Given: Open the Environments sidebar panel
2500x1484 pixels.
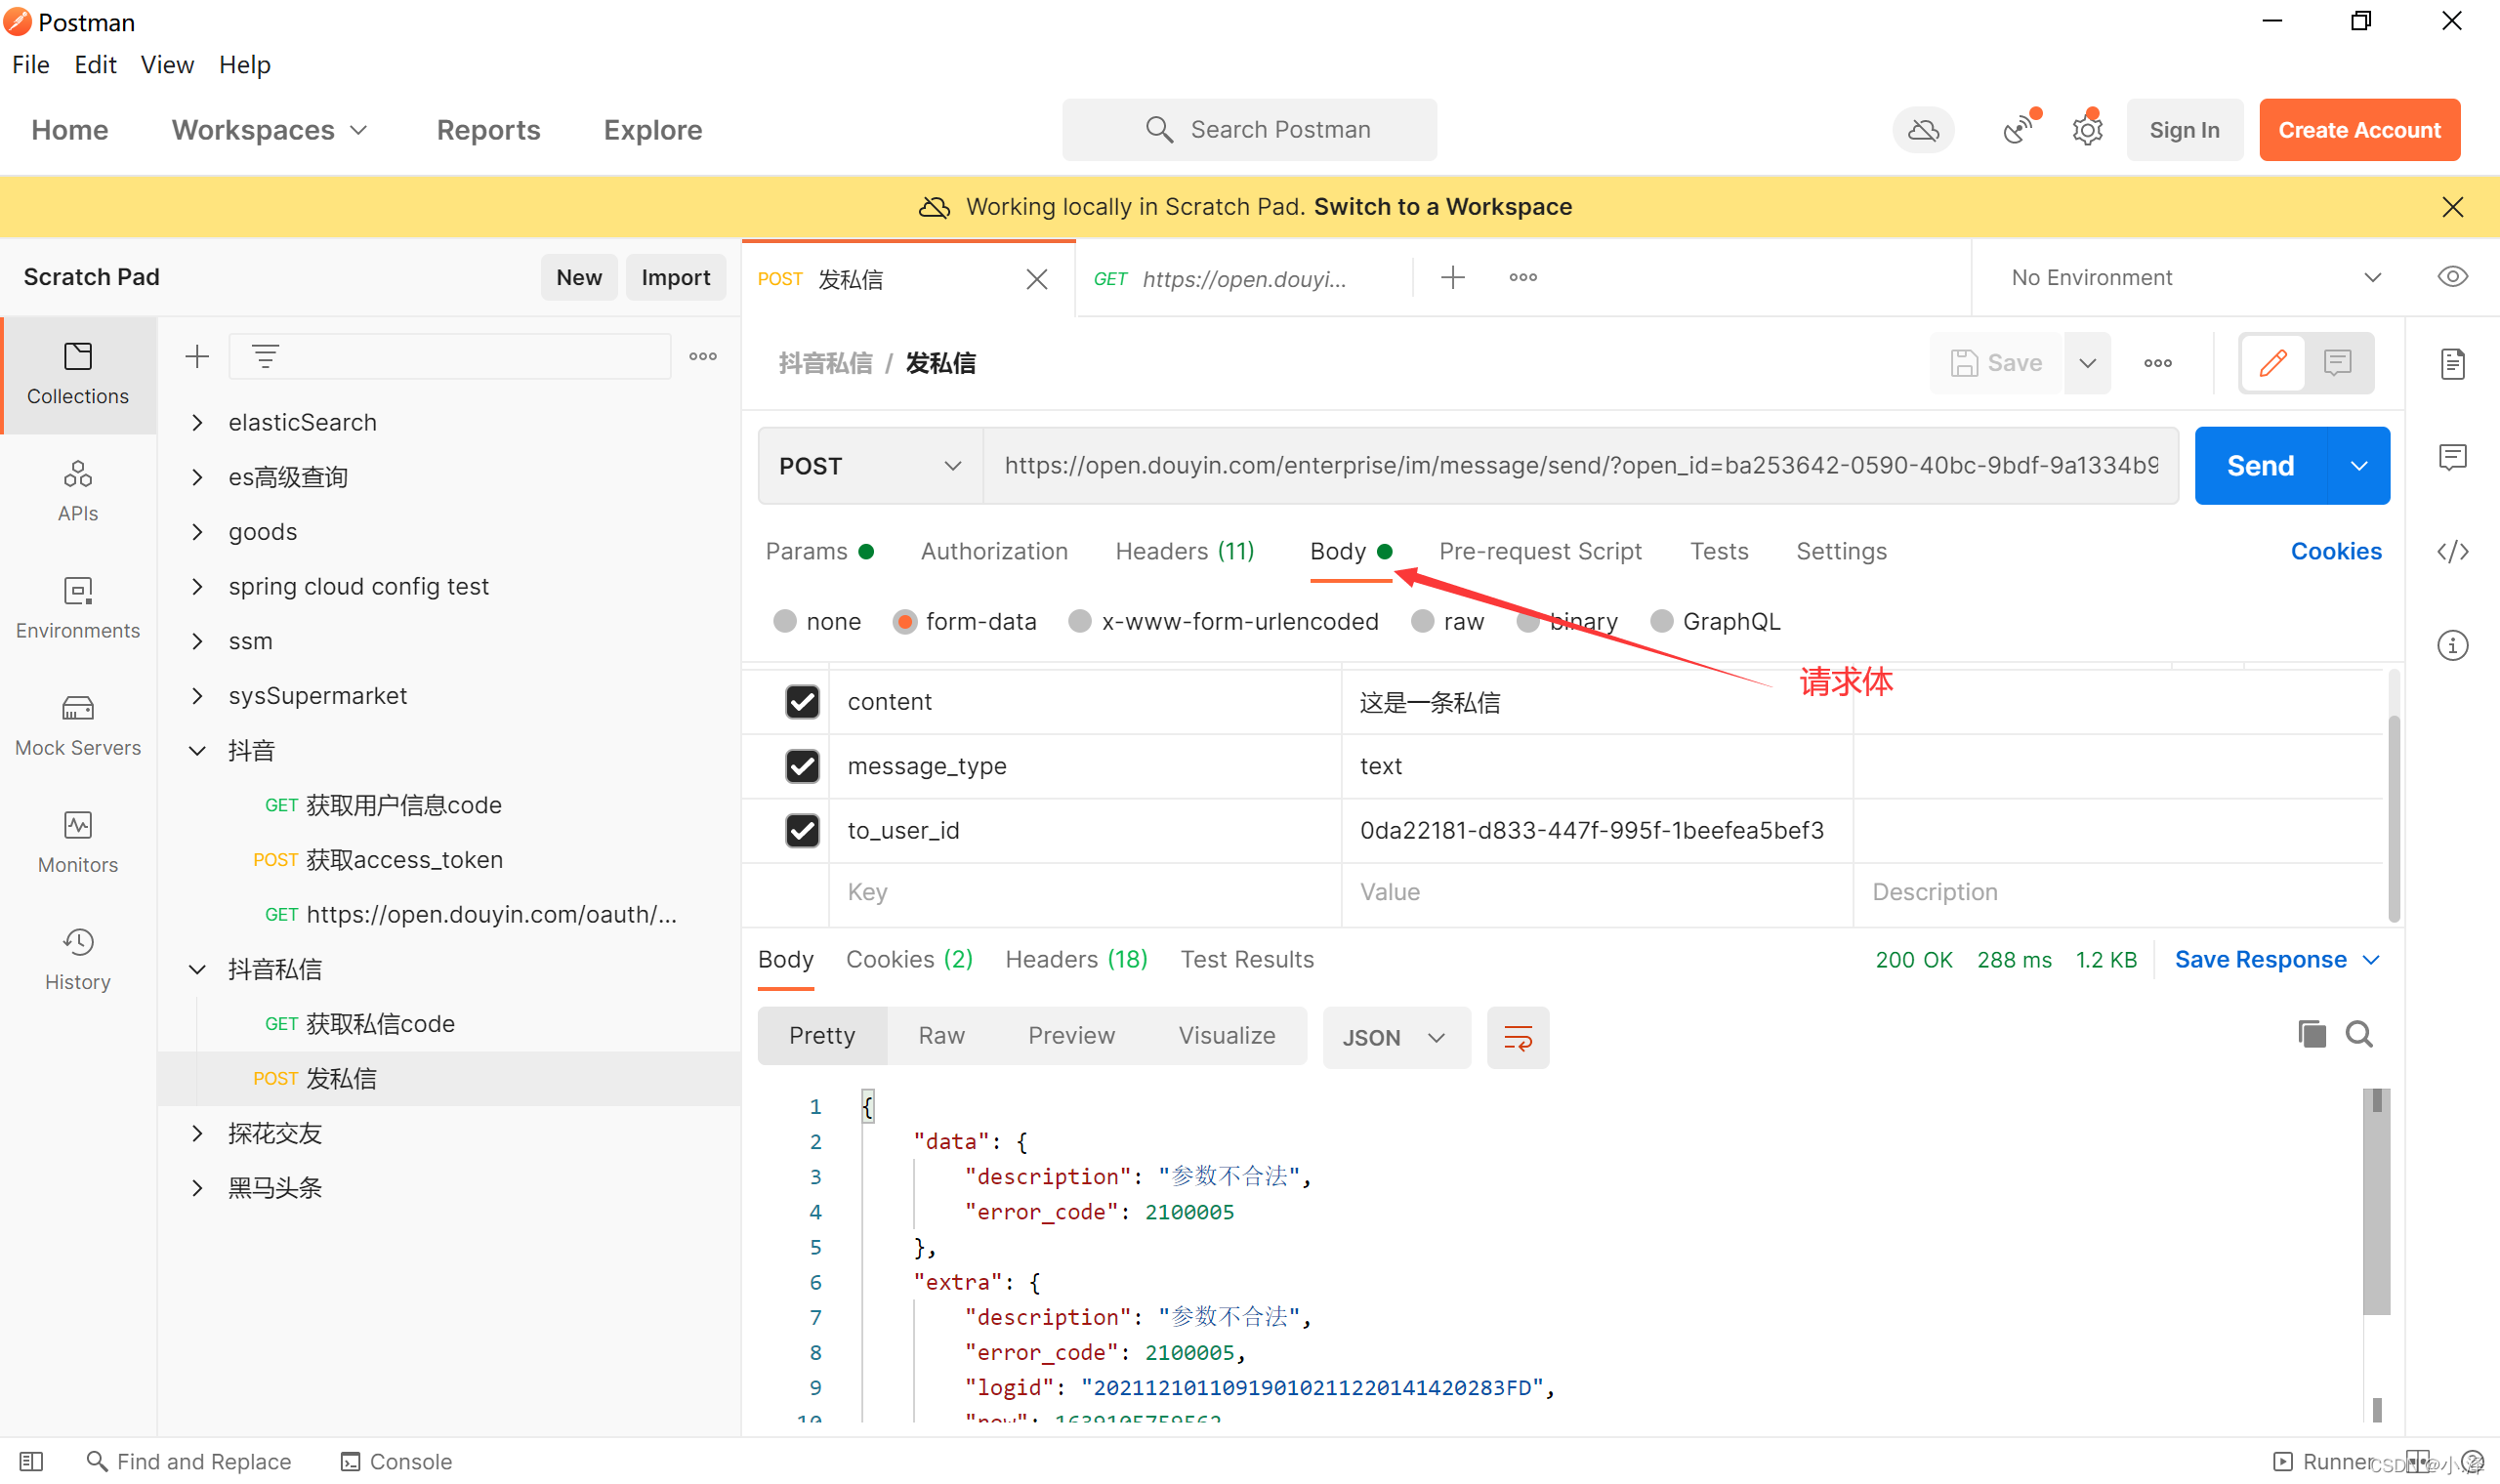Looking at the screenshot, I should [78, 607].
